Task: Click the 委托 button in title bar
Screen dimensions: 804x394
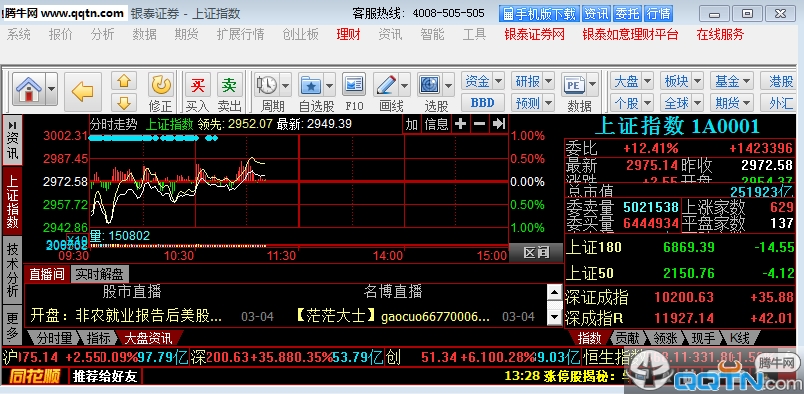Action: click(x=627, y=14)
